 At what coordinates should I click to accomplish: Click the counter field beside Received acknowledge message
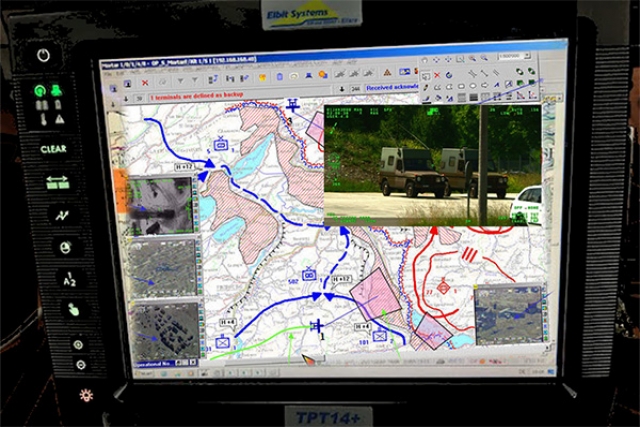355,89
